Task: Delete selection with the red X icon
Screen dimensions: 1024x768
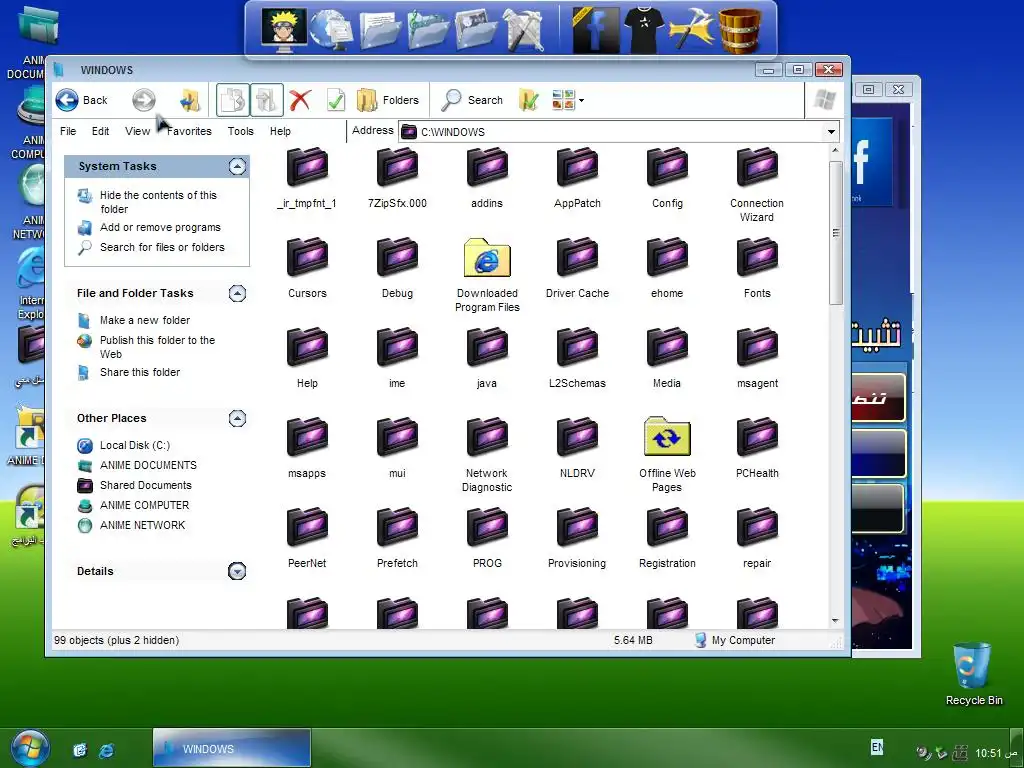Action: tap(300, 100)
